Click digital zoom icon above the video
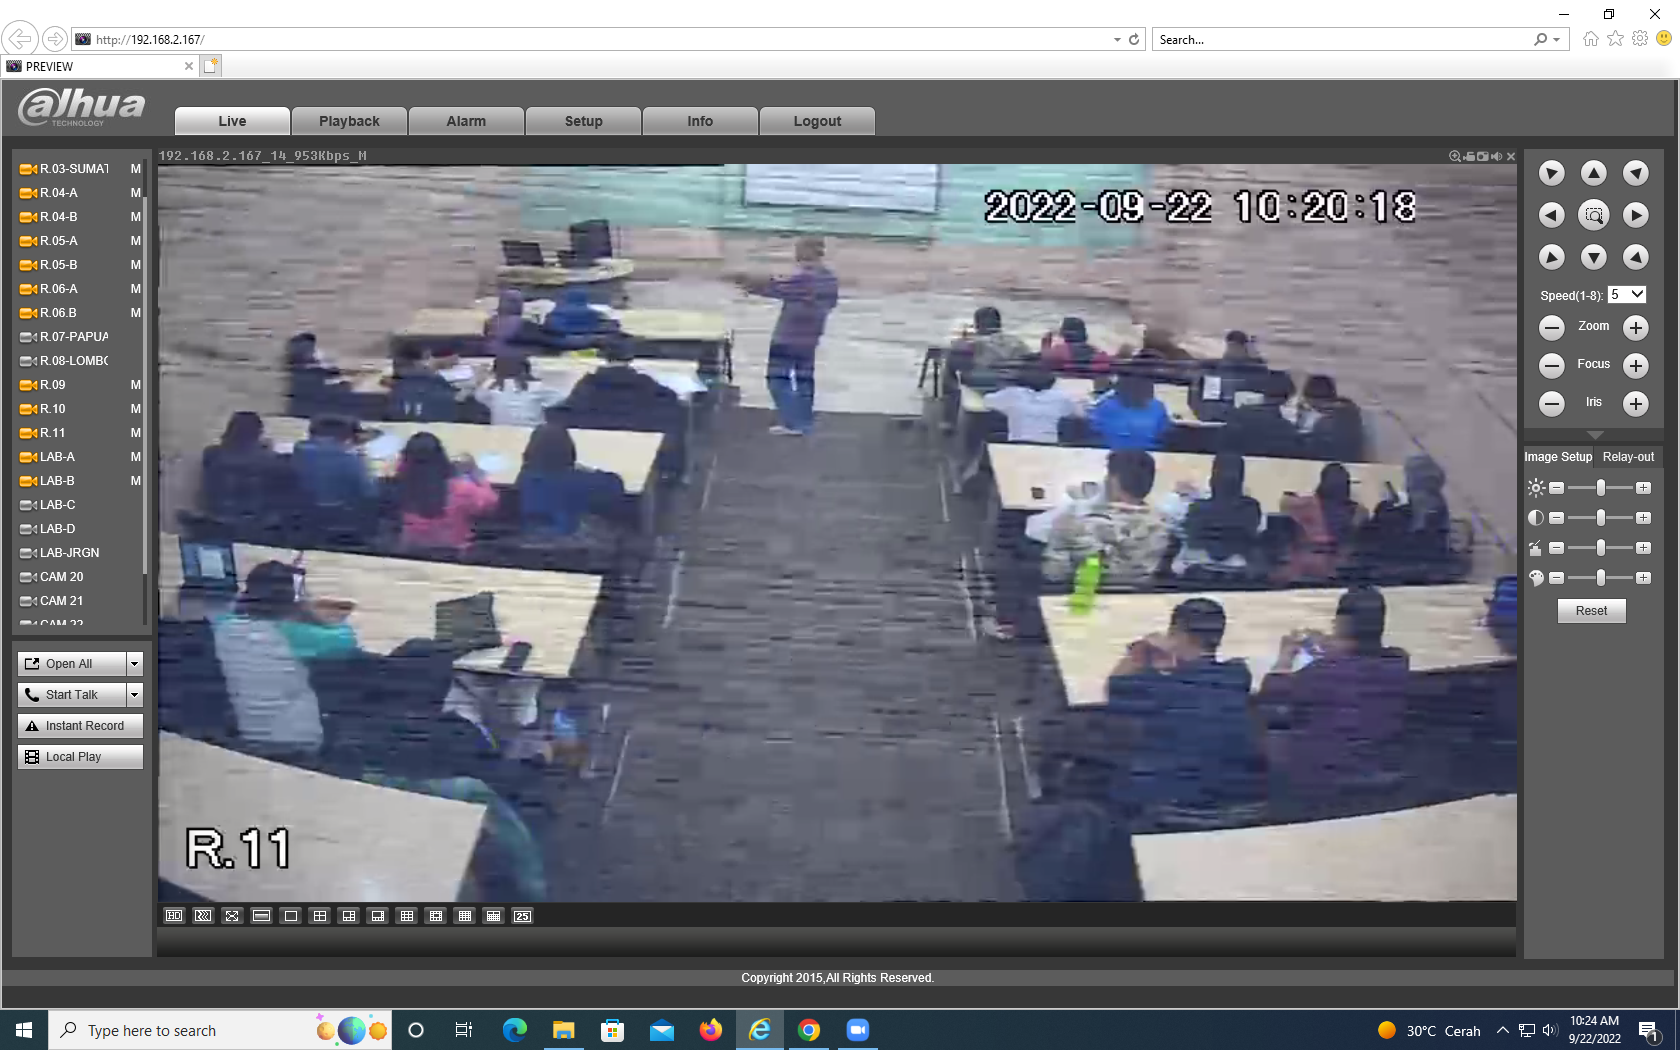This screenshot has width=1680, height=1050. tap(1455, 156)
